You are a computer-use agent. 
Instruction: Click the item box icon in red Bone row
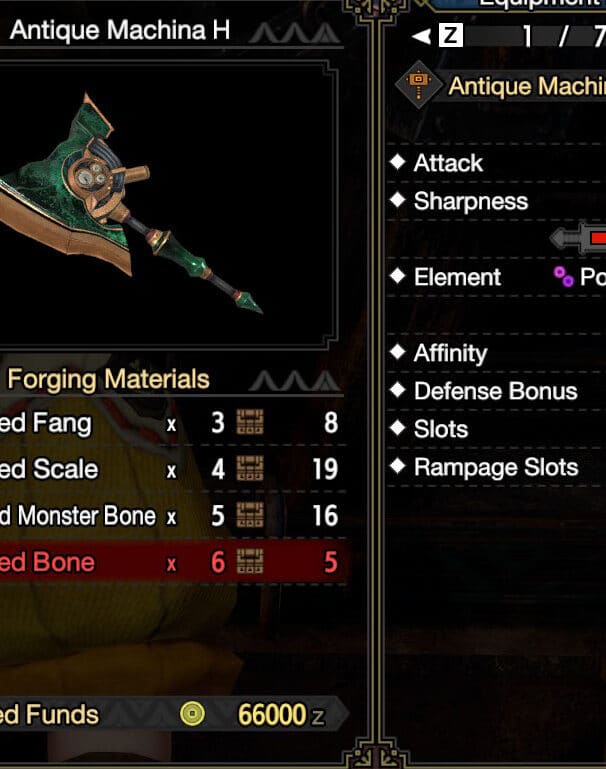[250, 562]
